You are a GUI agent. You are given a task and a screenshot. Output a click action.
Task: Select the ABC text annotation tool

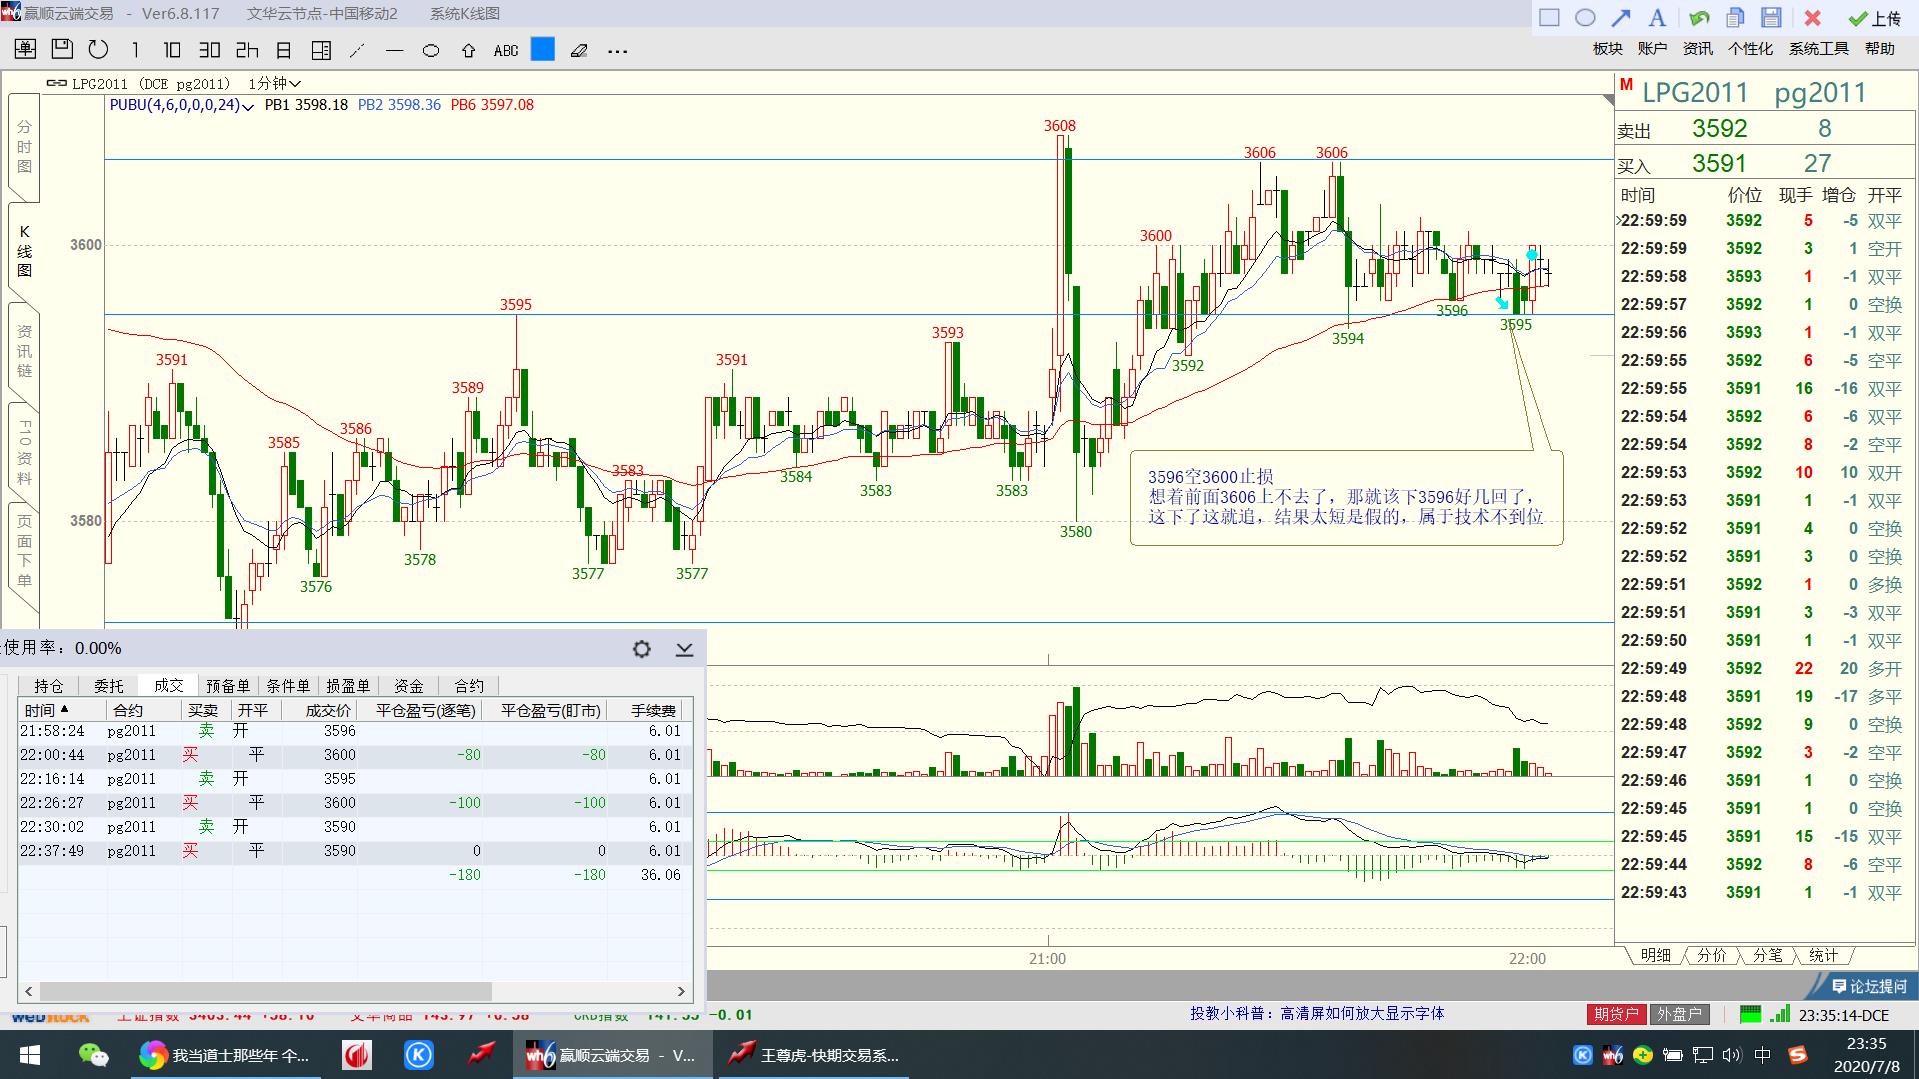pyautogui.click(x=506, y=49)
